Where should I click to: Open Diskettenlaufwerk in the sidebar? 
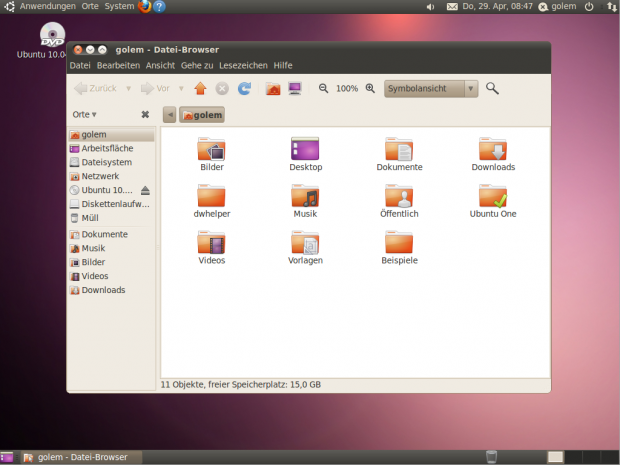112,204
